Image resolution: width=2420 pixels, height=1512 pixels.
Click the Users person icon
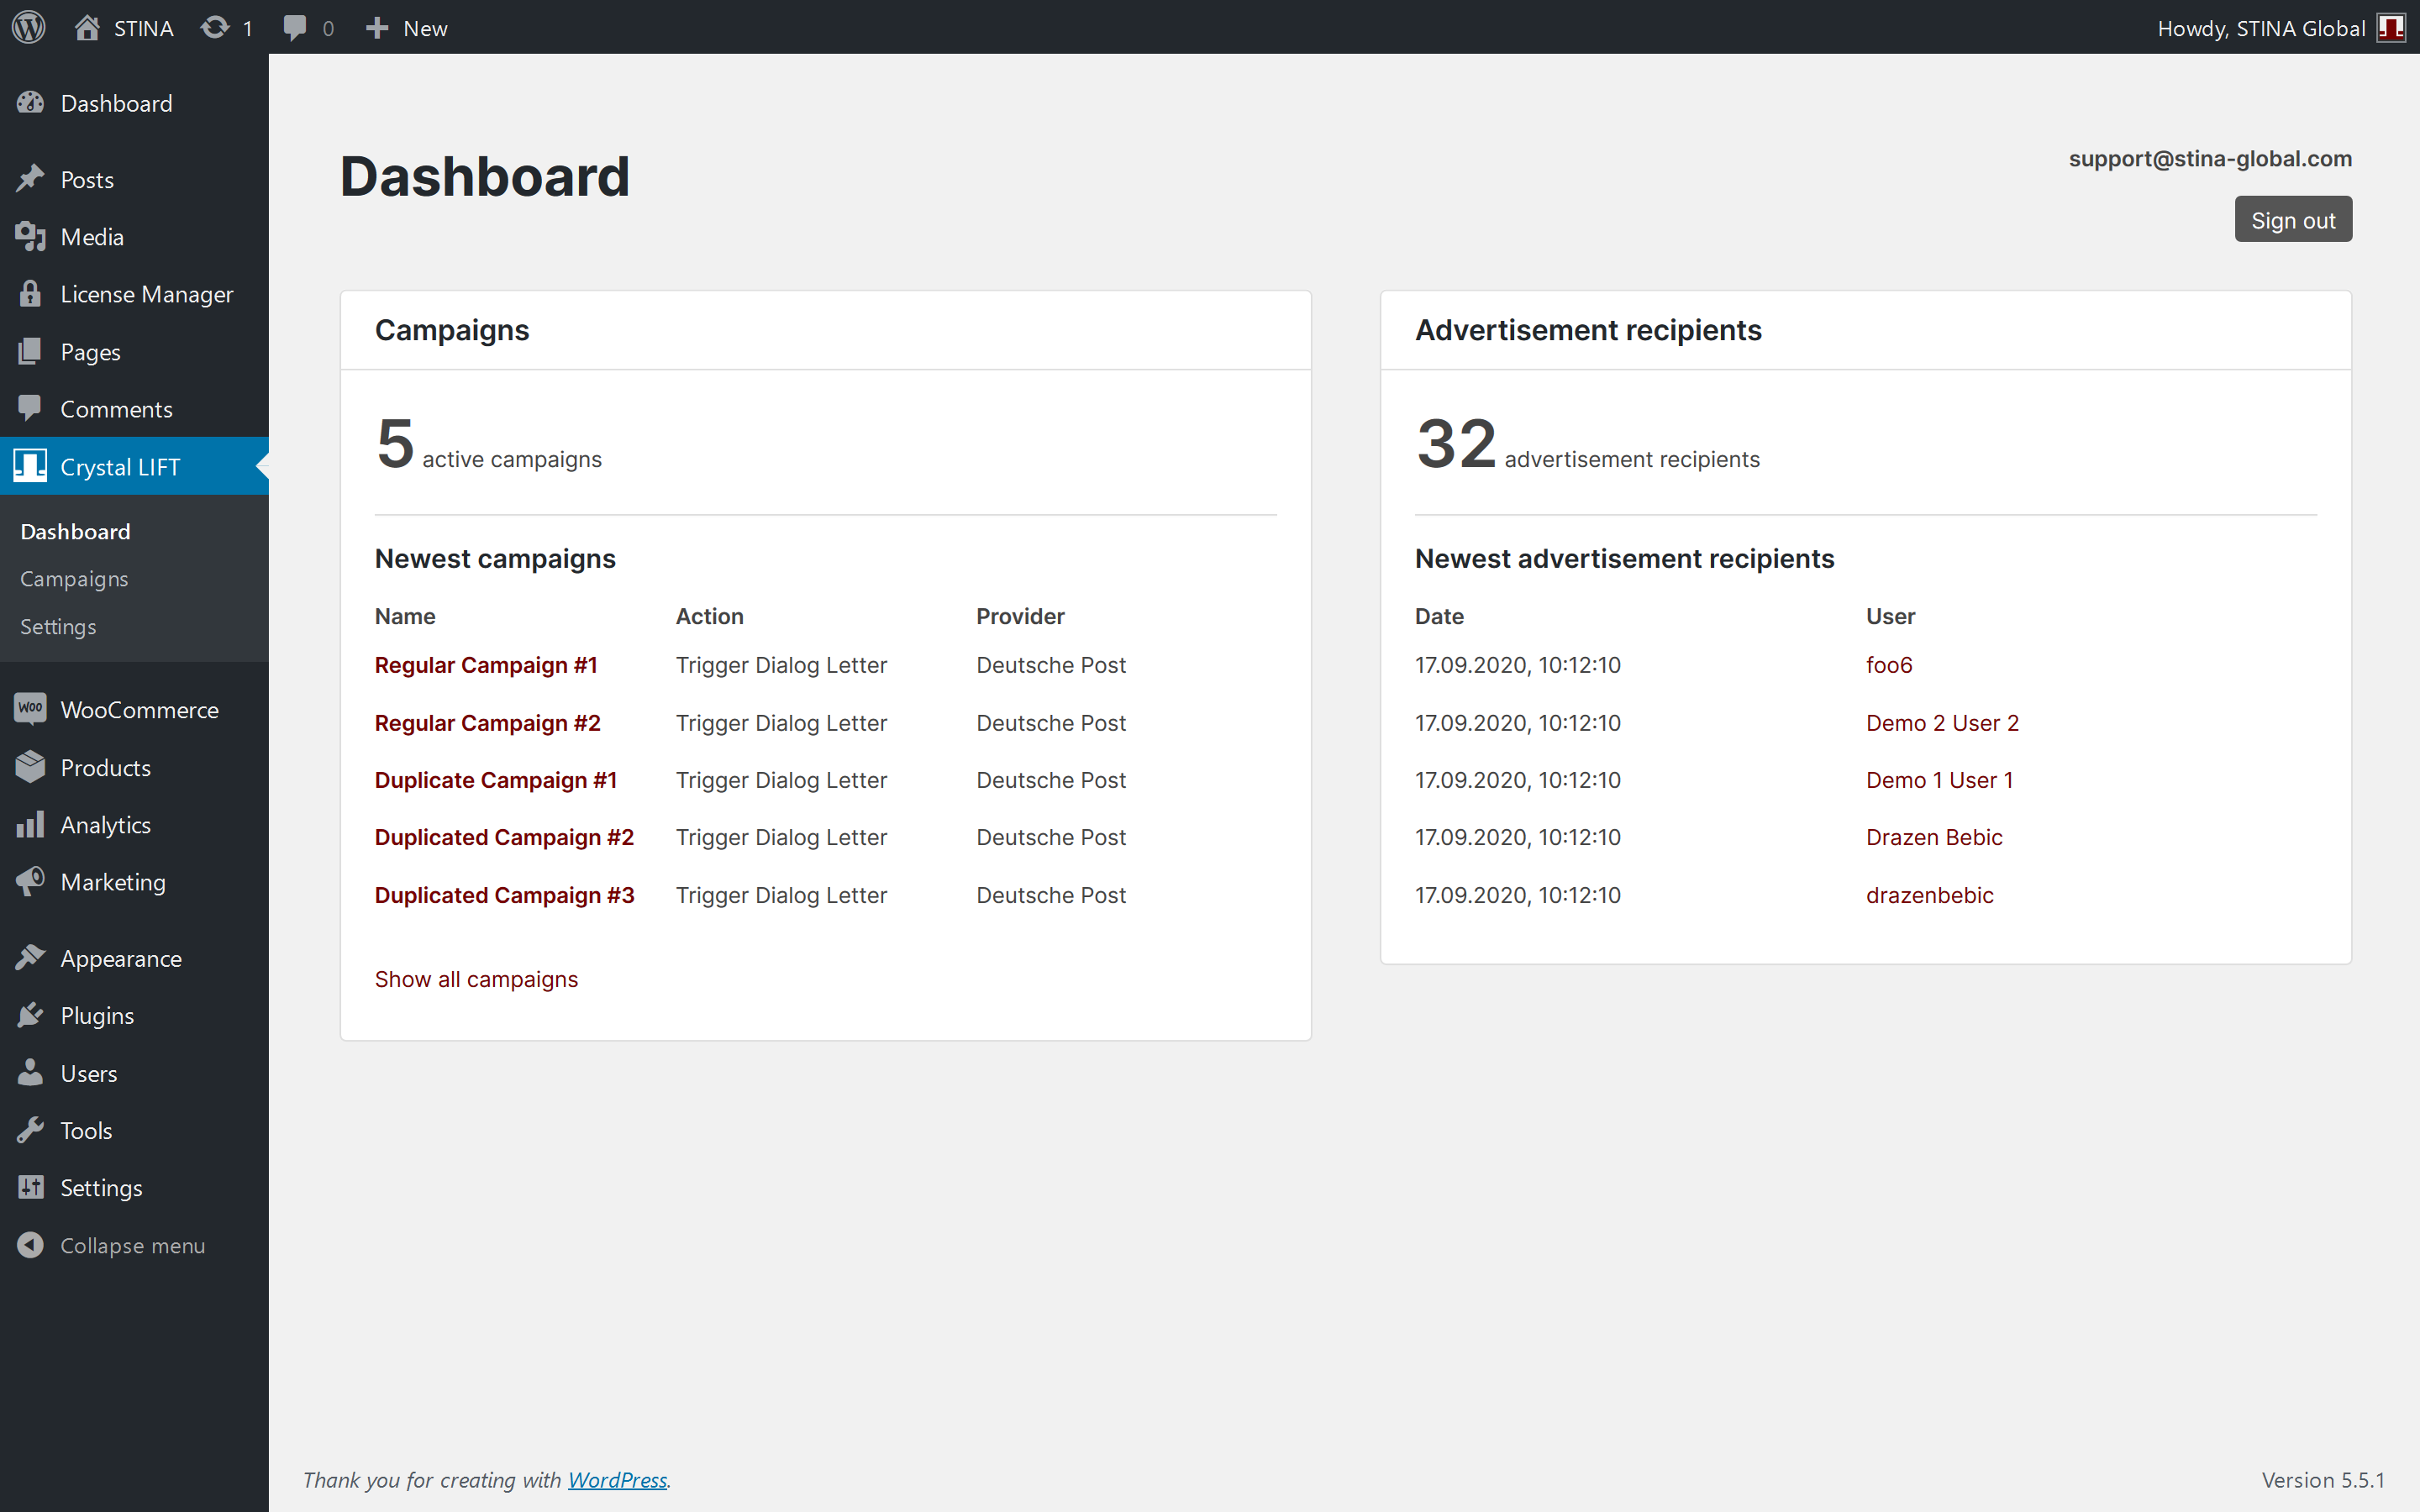pos(30,1072)
